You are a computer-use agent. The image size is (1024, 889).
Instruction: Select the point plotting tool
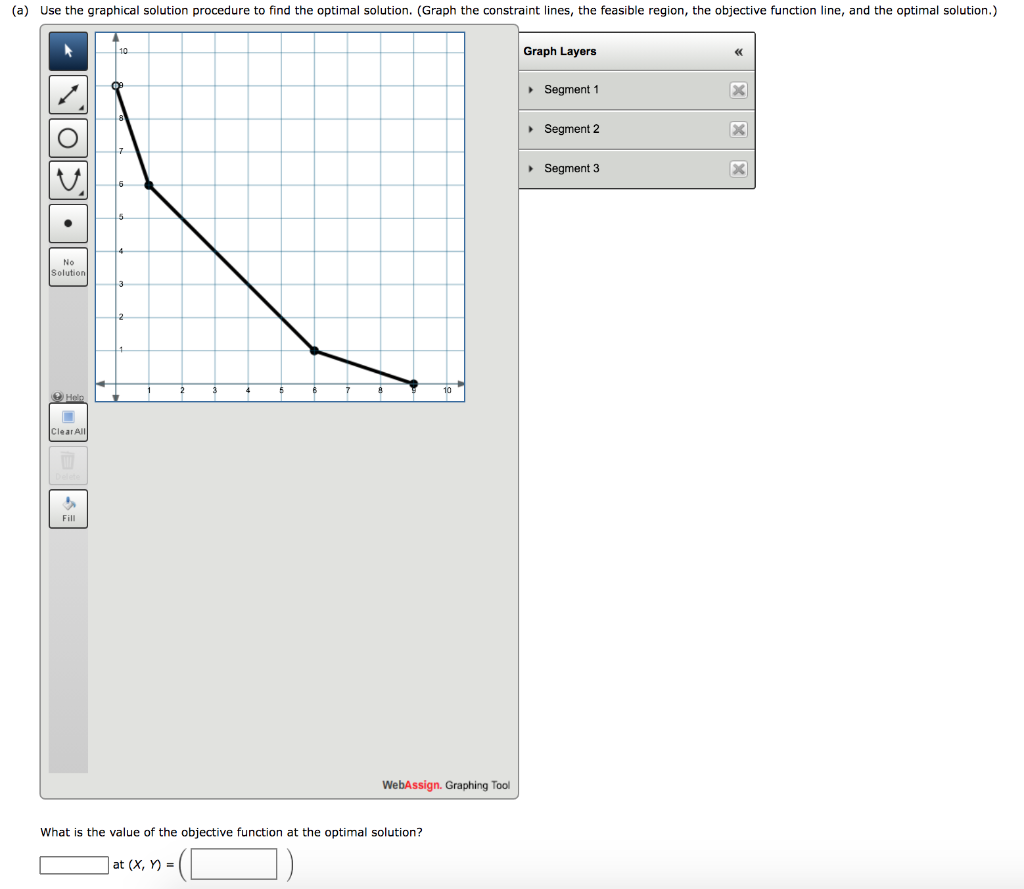pyautogui.click(x=67, y=222)
